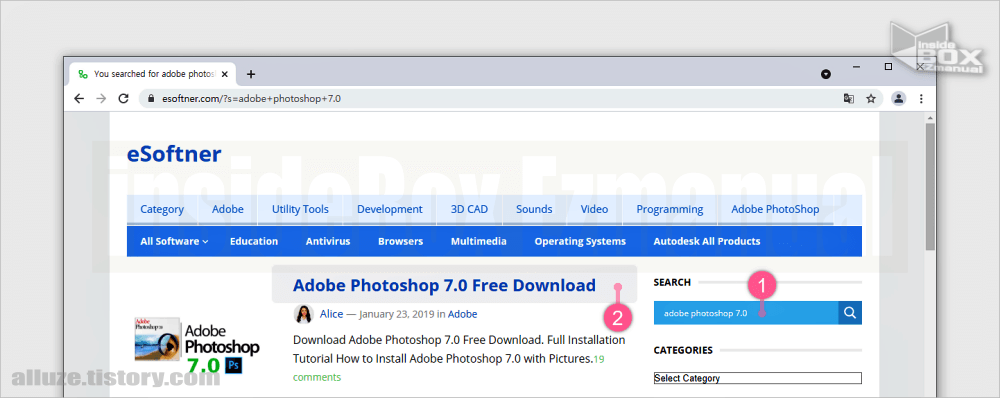
Task: Click the search field with 'adobe photoshop 7.0'
Action: 746,313
